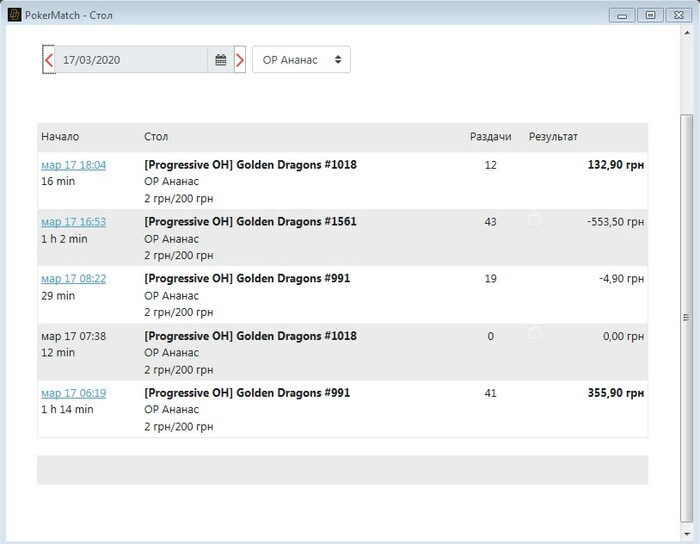Click the vertical scrollbar thumb
This screenshot has height=544, width=700.
coord(686,318)
